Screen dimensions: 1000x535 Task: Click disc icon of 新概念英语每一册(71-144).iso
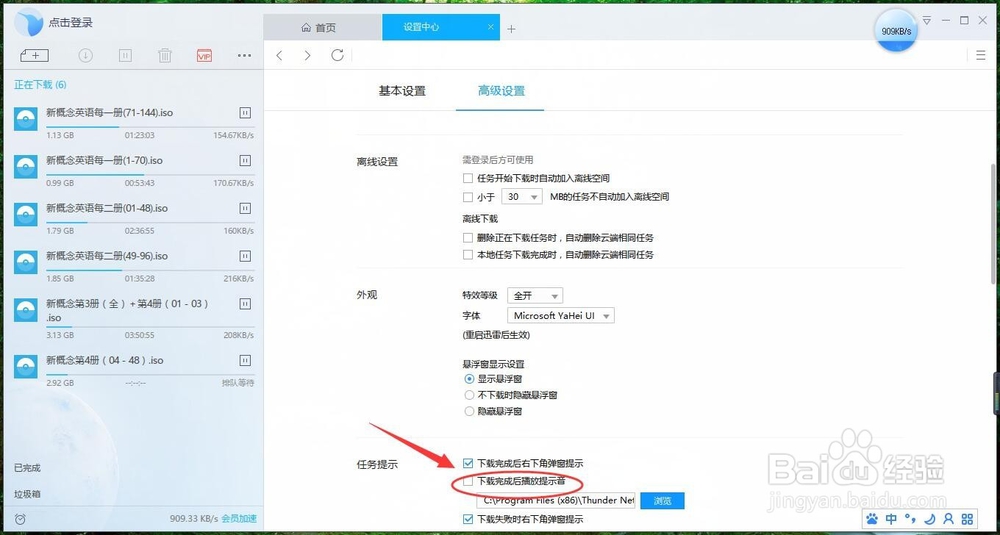pyautogui.click(x=26, y=119)
